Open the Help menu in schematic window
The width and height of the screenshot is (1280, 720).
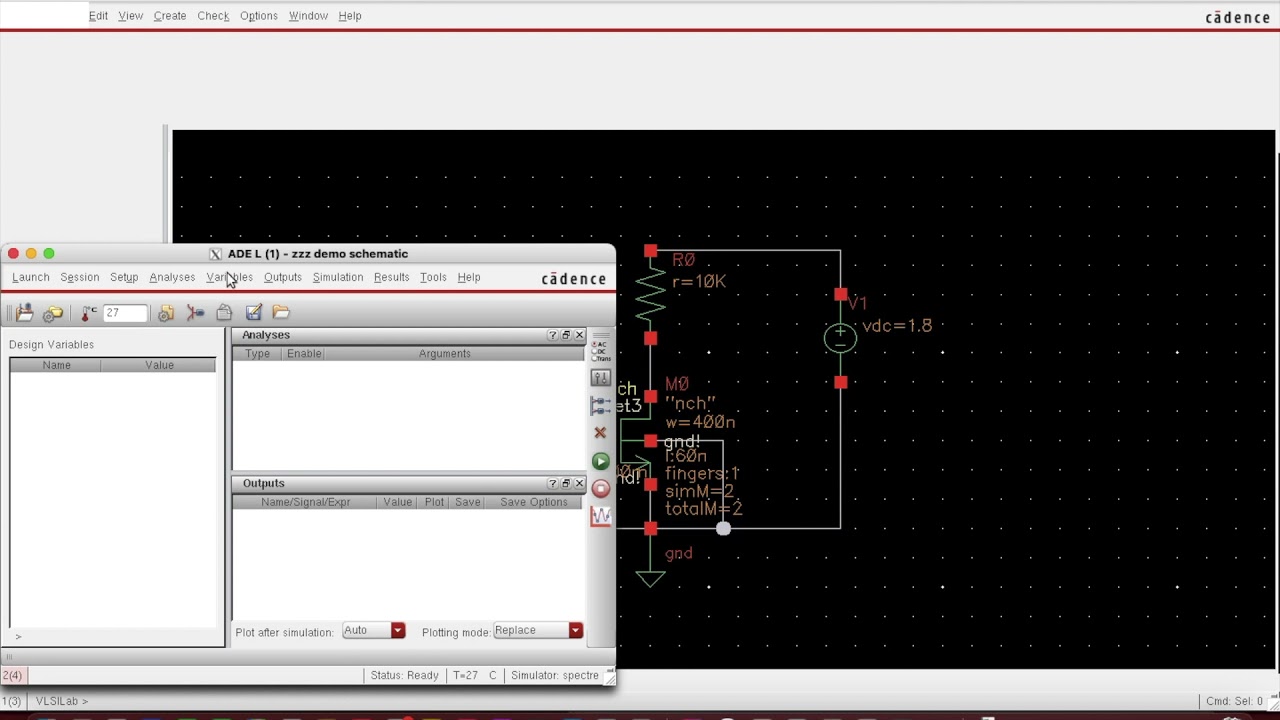point(350,16)
